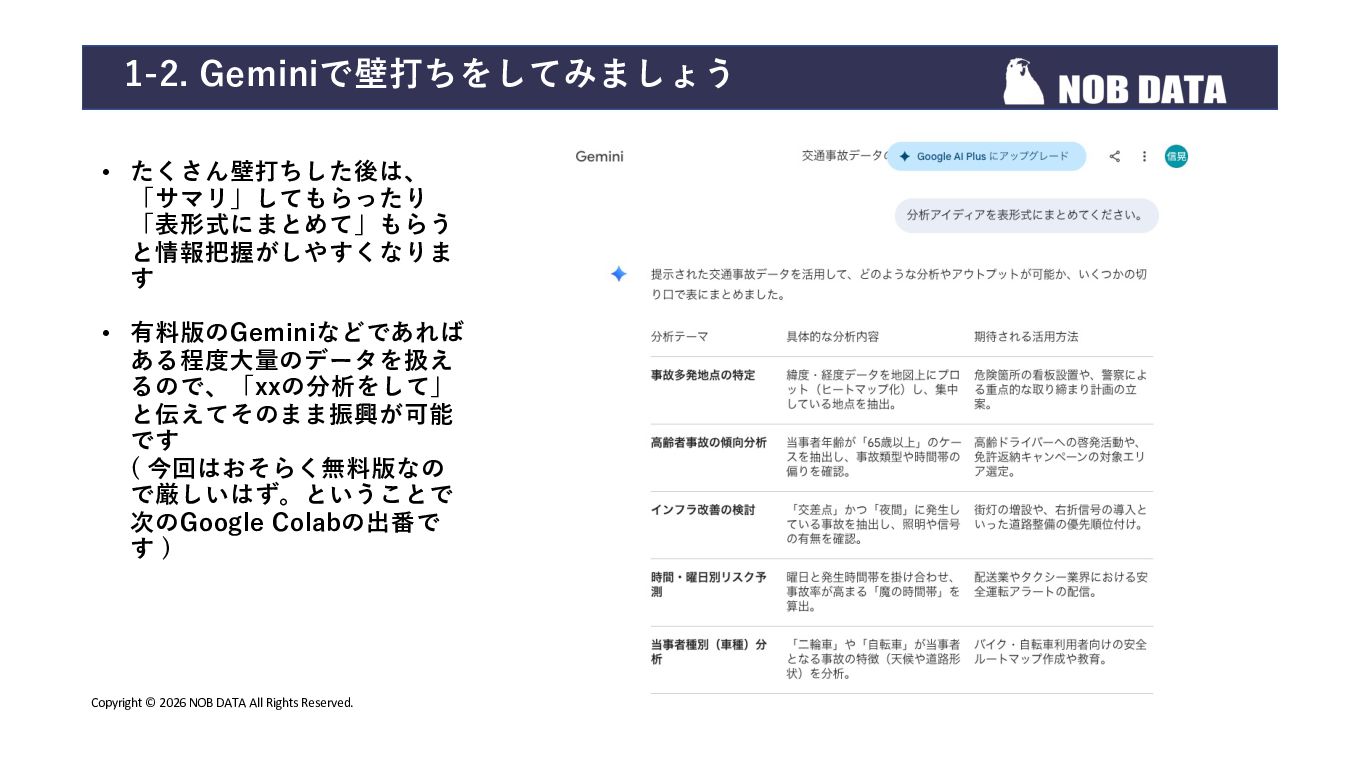This screenshot has width=1361, height=765.
Task: Click the cell about 配送業やタクシー業界 alerts
Action: (x=1061, y=584)
